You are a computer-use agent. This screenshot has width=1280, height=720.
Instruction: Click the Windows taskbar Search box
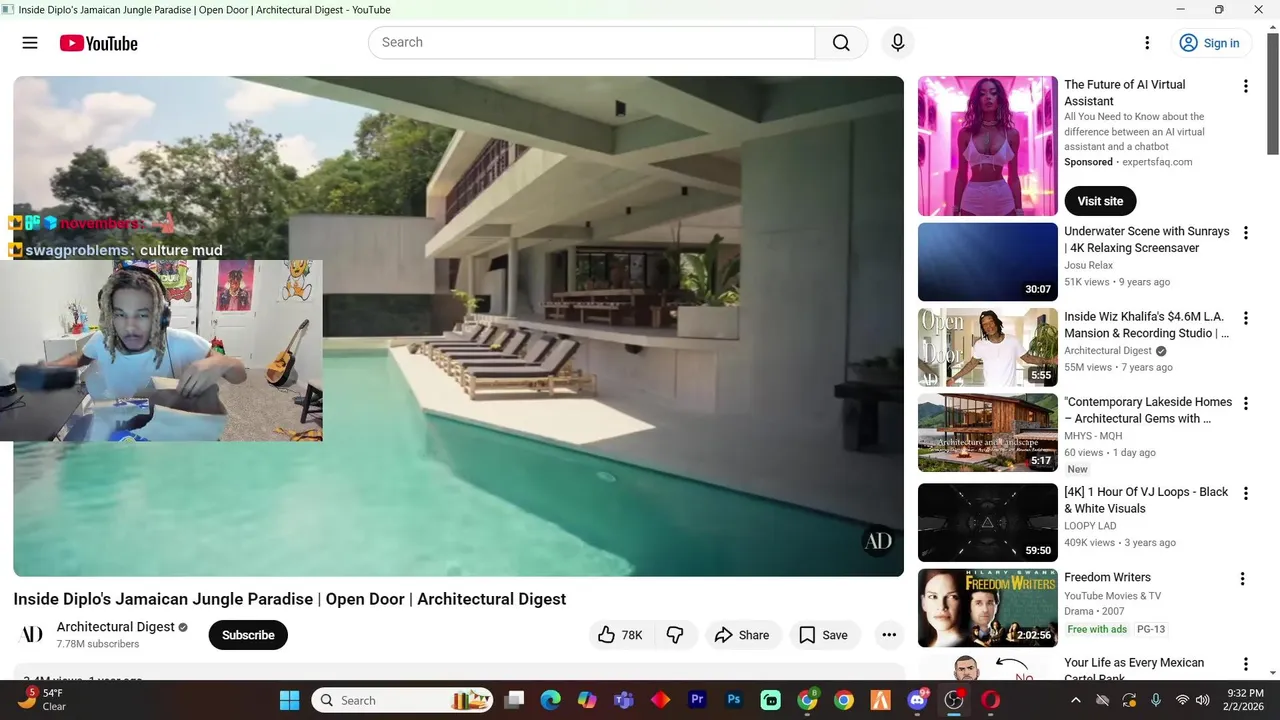coord(404,700)
